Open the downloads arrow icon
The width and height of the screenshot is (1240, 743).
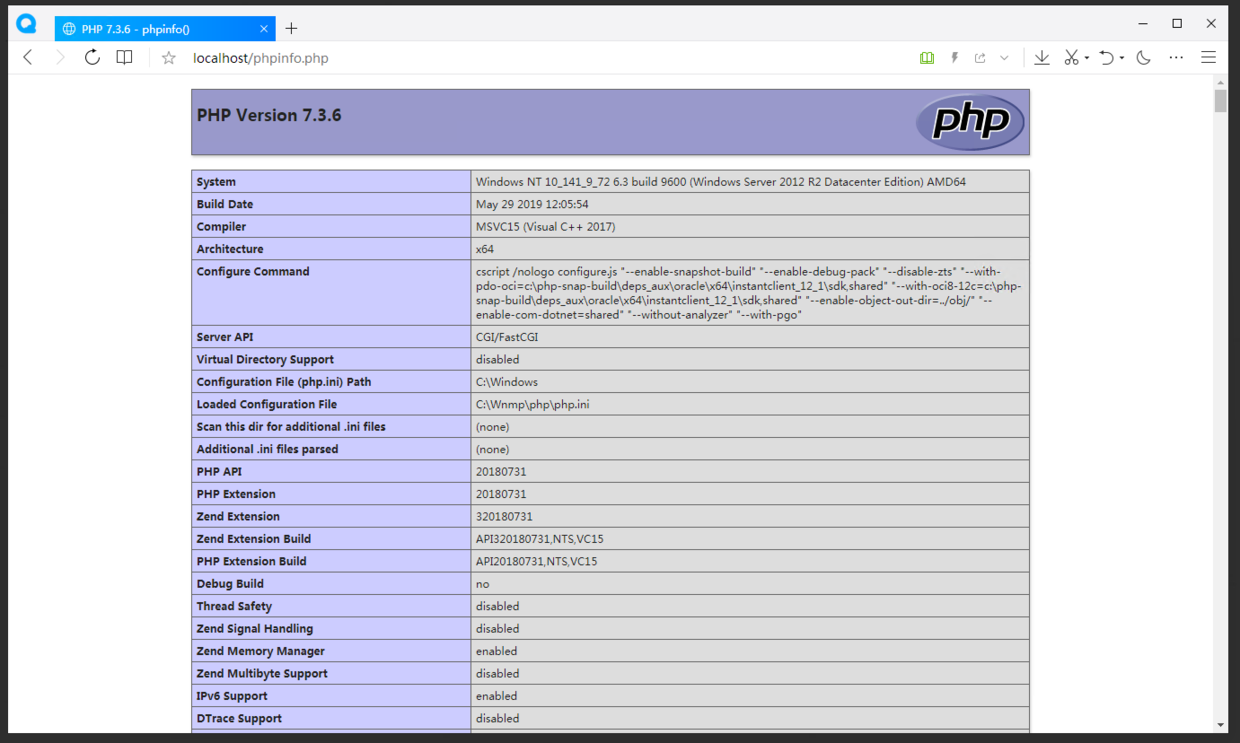(1042, 58)
